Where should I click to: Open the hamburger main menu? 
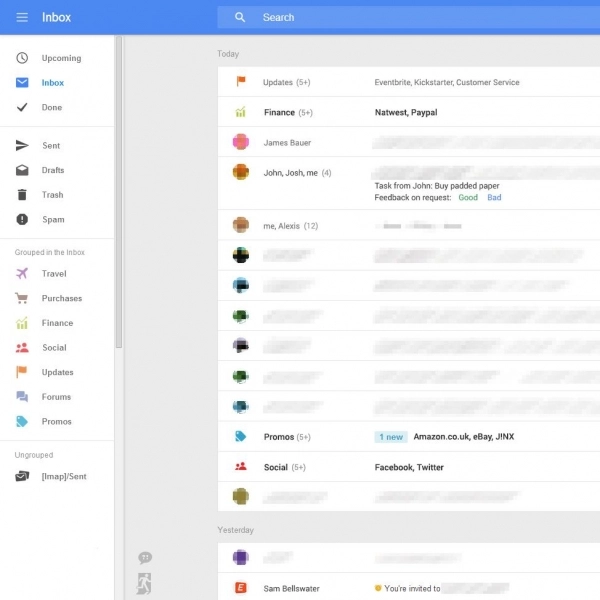[22, 17]
